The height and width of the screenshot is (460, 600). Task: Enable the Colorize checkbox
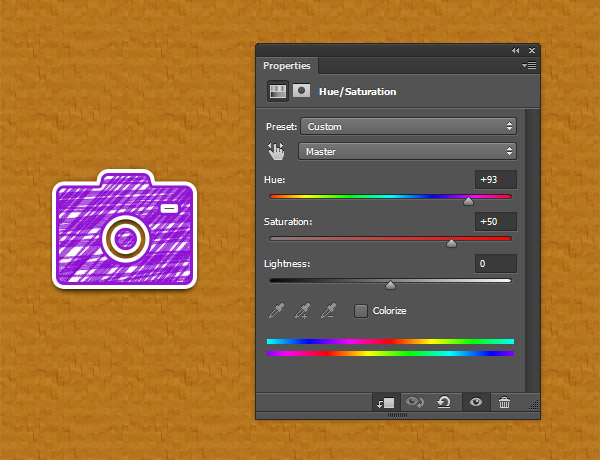(361, 311)
